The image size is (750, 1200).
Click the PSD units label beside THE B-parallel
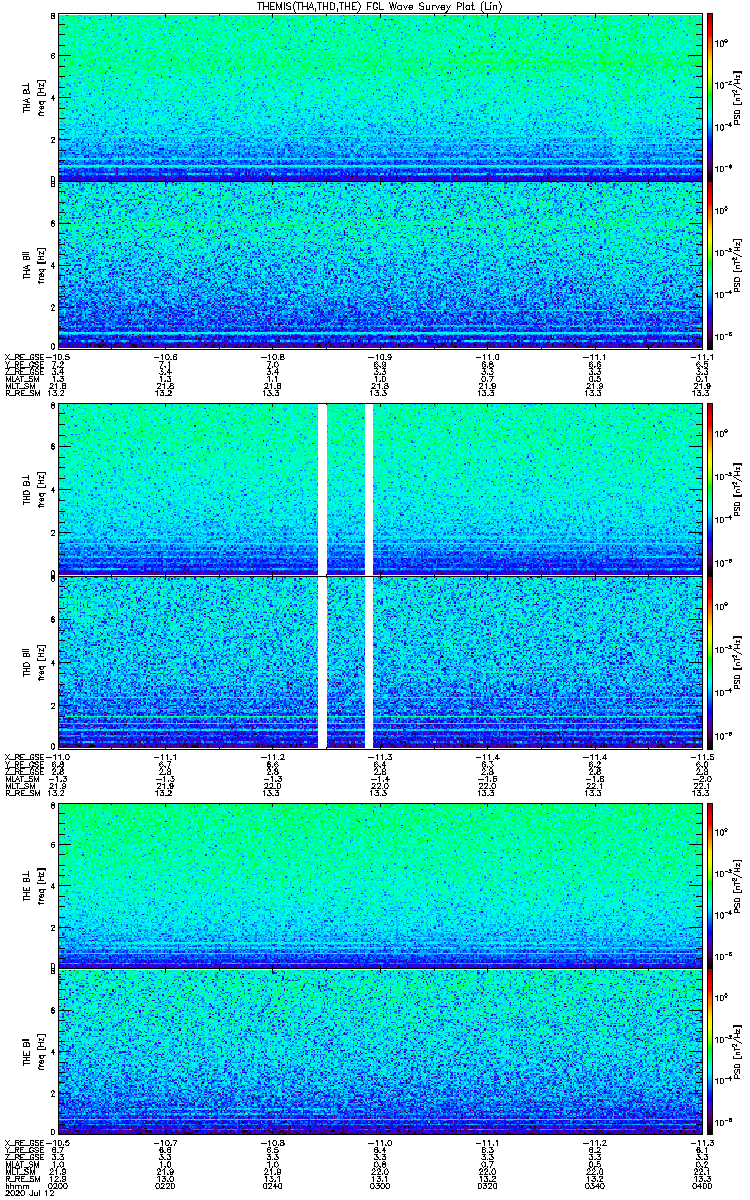[738, 1054]
